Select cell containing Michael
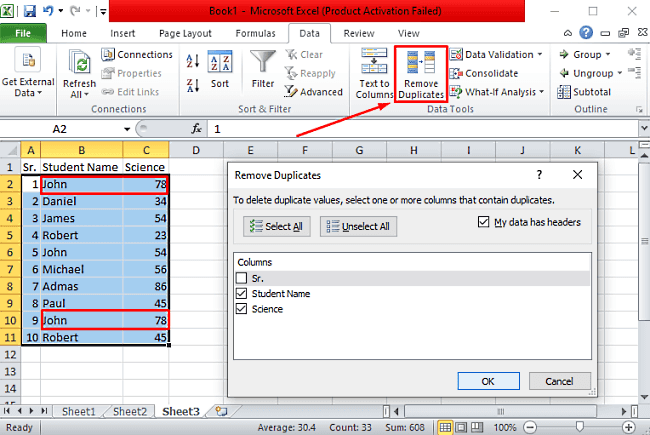Viewport: 650px width, 435px height. click(x=82, y=269)
